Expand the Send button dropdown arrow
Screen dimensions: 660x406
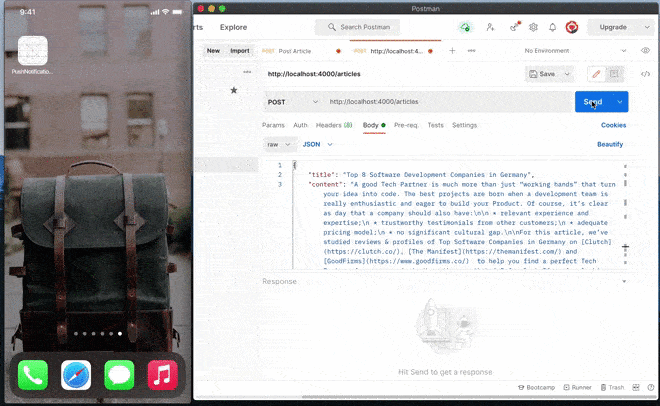pos(620,102)
